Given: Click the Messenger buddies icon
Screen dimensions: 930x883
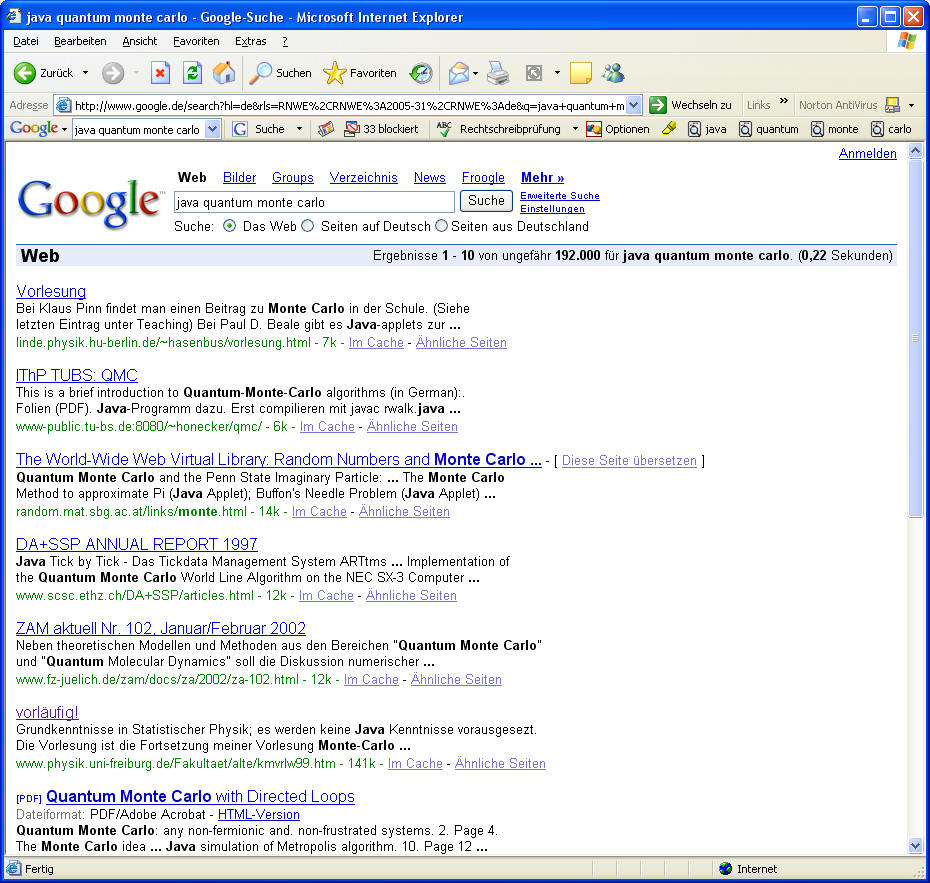Looking at the screenshot, I should point(613,73).
